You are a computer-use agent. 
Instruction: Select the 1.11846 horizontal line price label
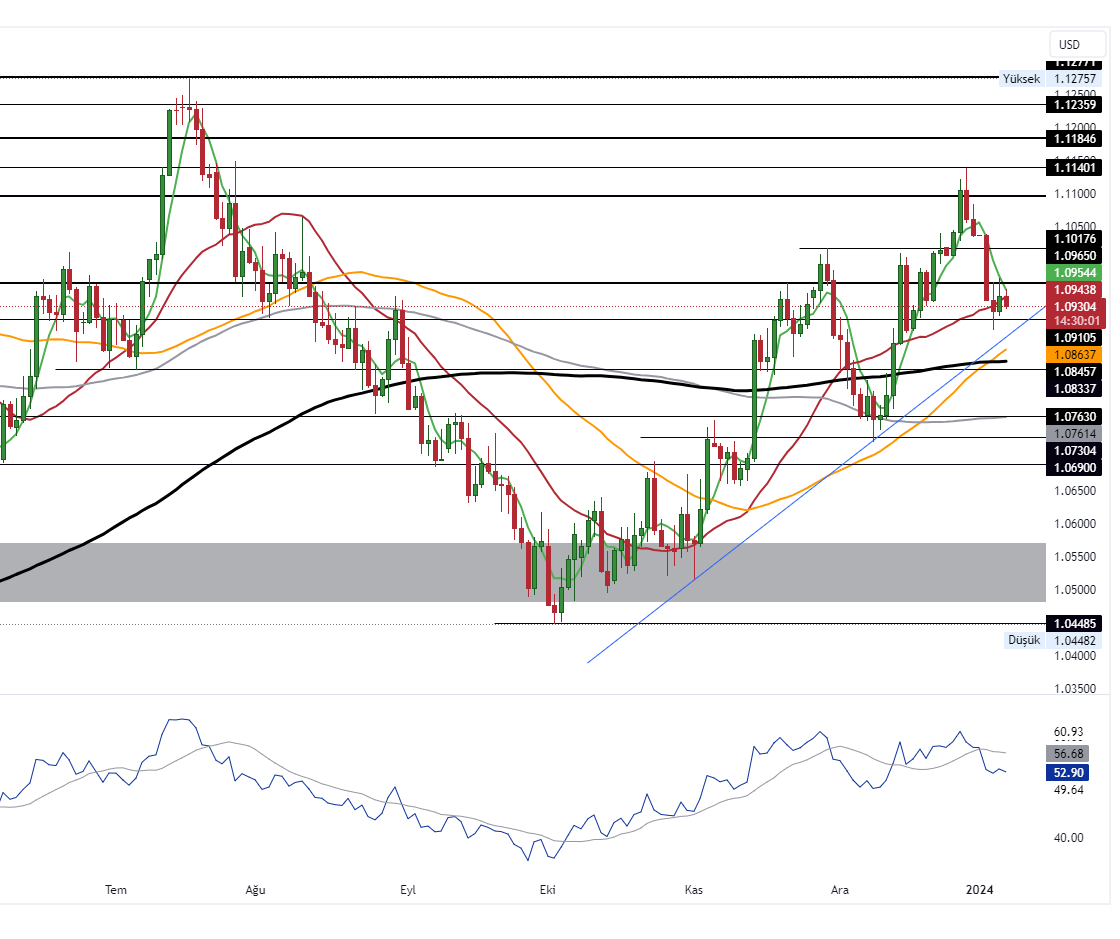point(1076,138)
